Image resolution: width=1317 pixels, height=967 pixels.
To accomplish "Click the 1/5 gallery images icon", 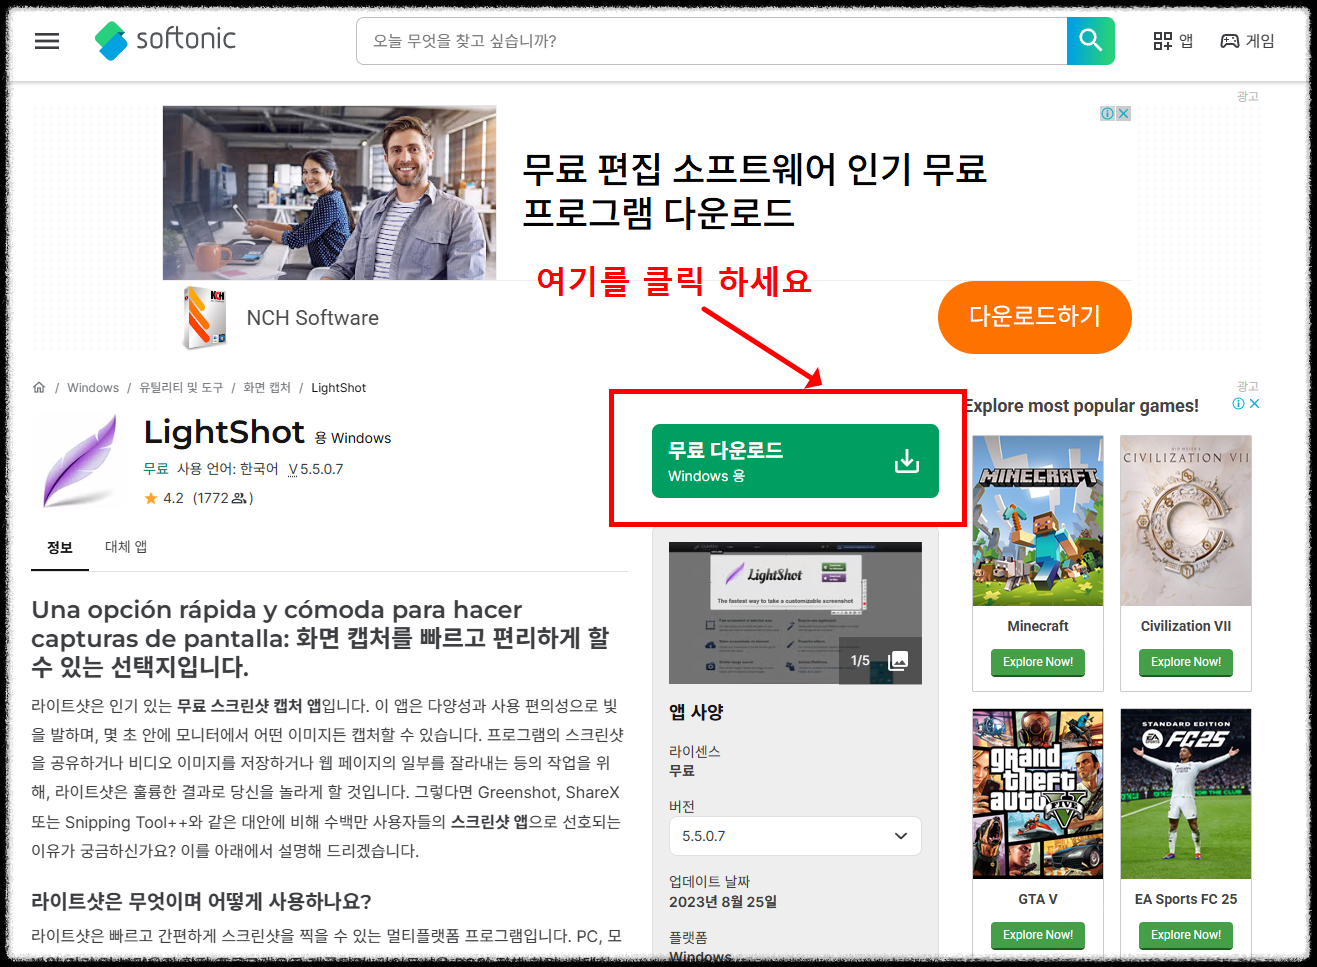I will point(879,661).
